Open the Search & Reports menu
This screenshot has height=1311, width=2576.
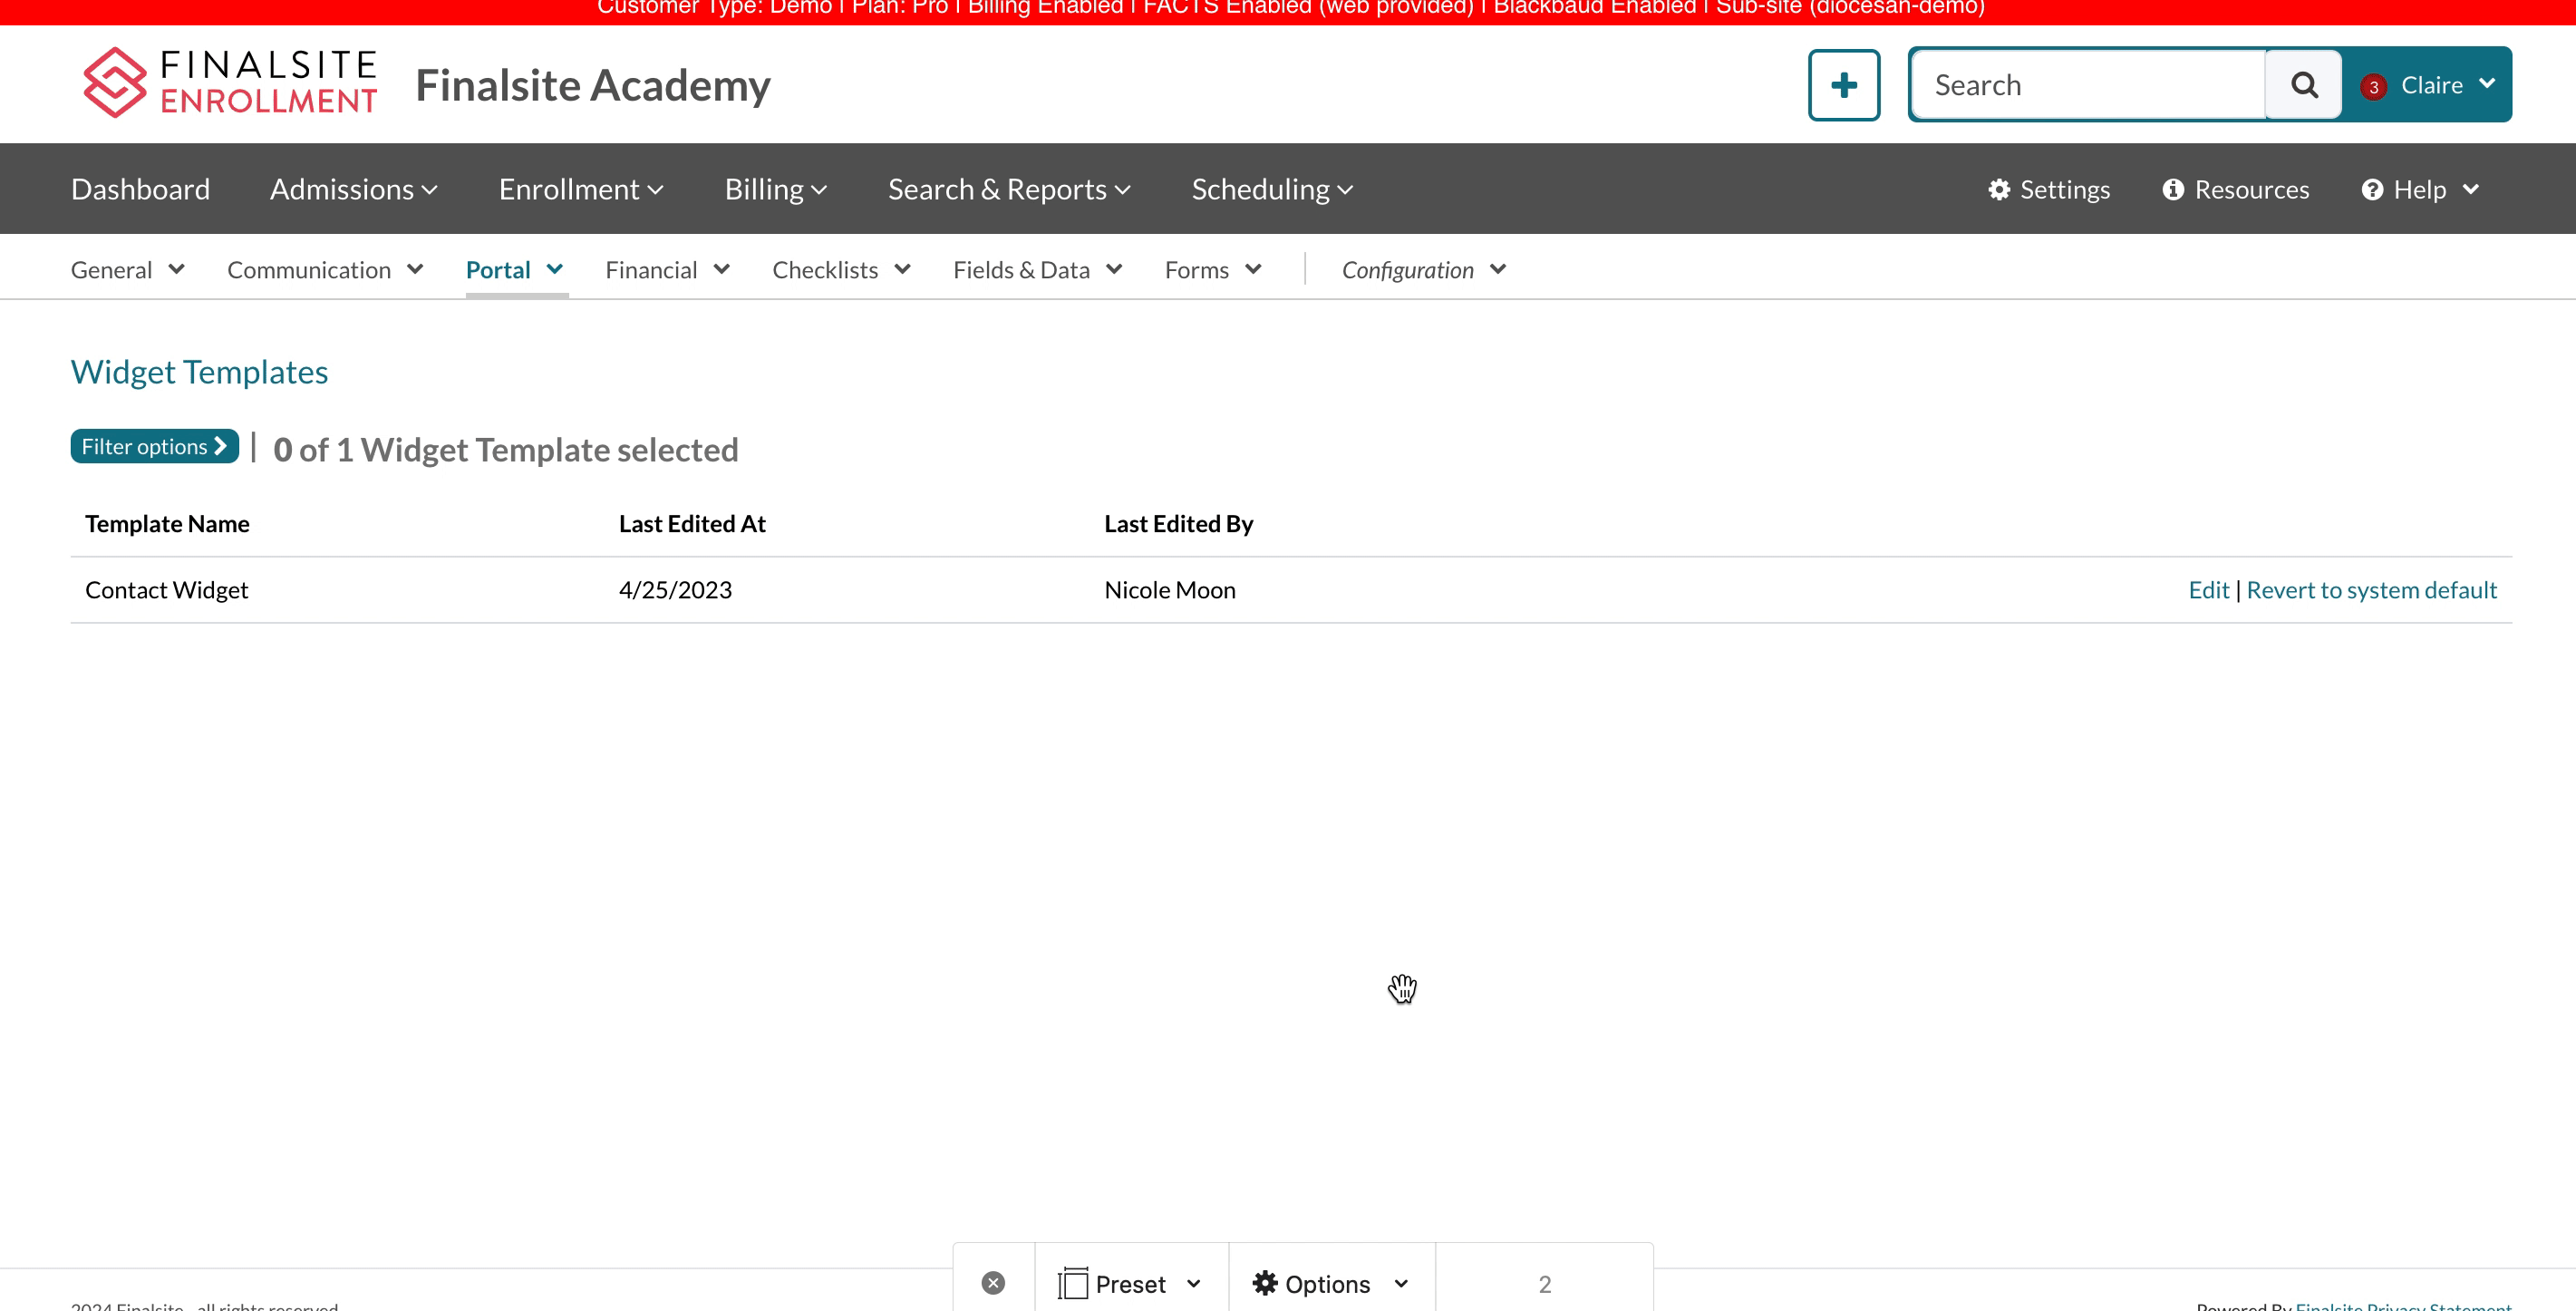(x=1008, y=189)
